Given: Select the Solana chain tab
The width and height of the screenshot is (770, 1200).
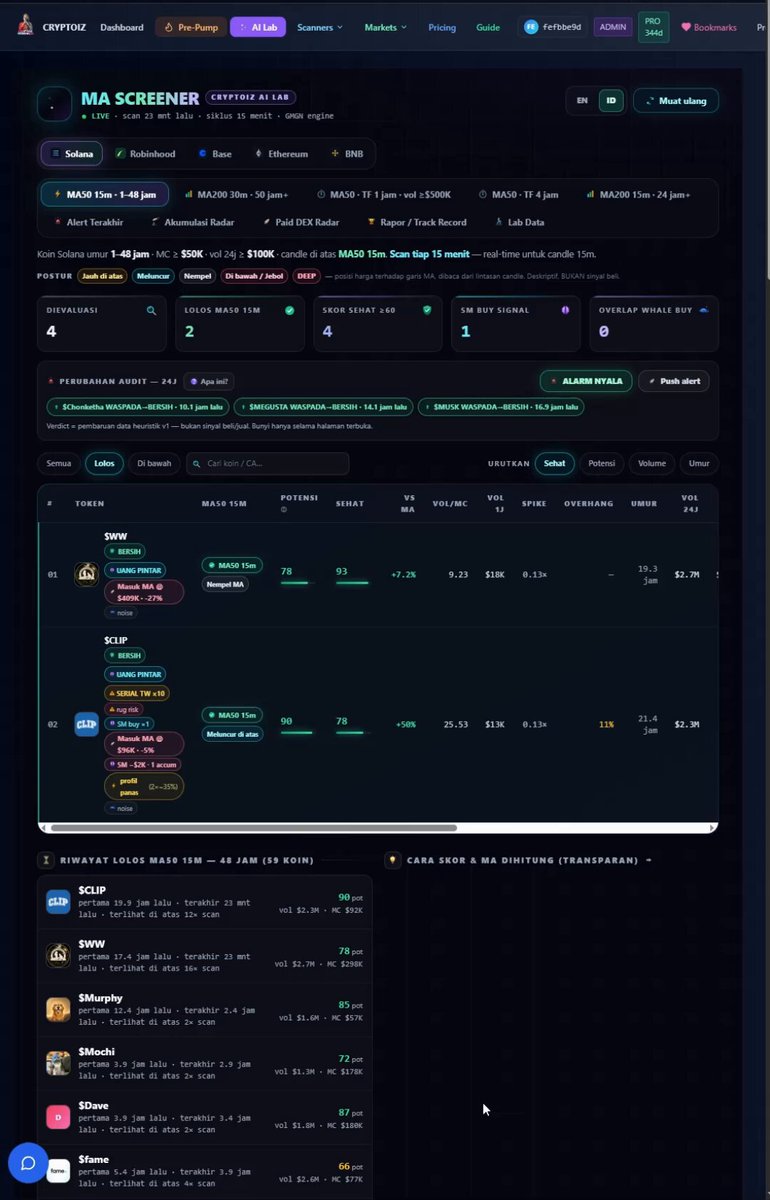Looking at the screenshot, I should 72,154.
